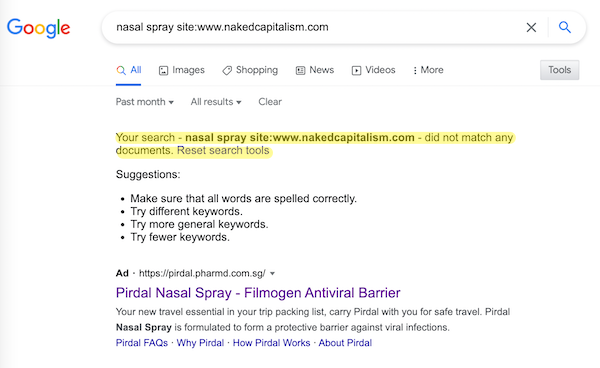The image size is (600, 368).
Task: Click the Images tab icon
Action: [x=163, y=70]
